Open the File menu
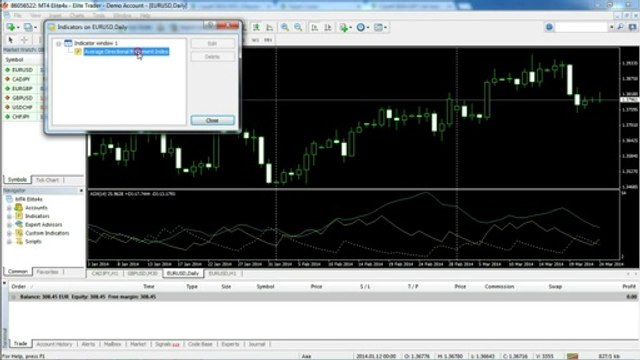 tap(18, 16)
